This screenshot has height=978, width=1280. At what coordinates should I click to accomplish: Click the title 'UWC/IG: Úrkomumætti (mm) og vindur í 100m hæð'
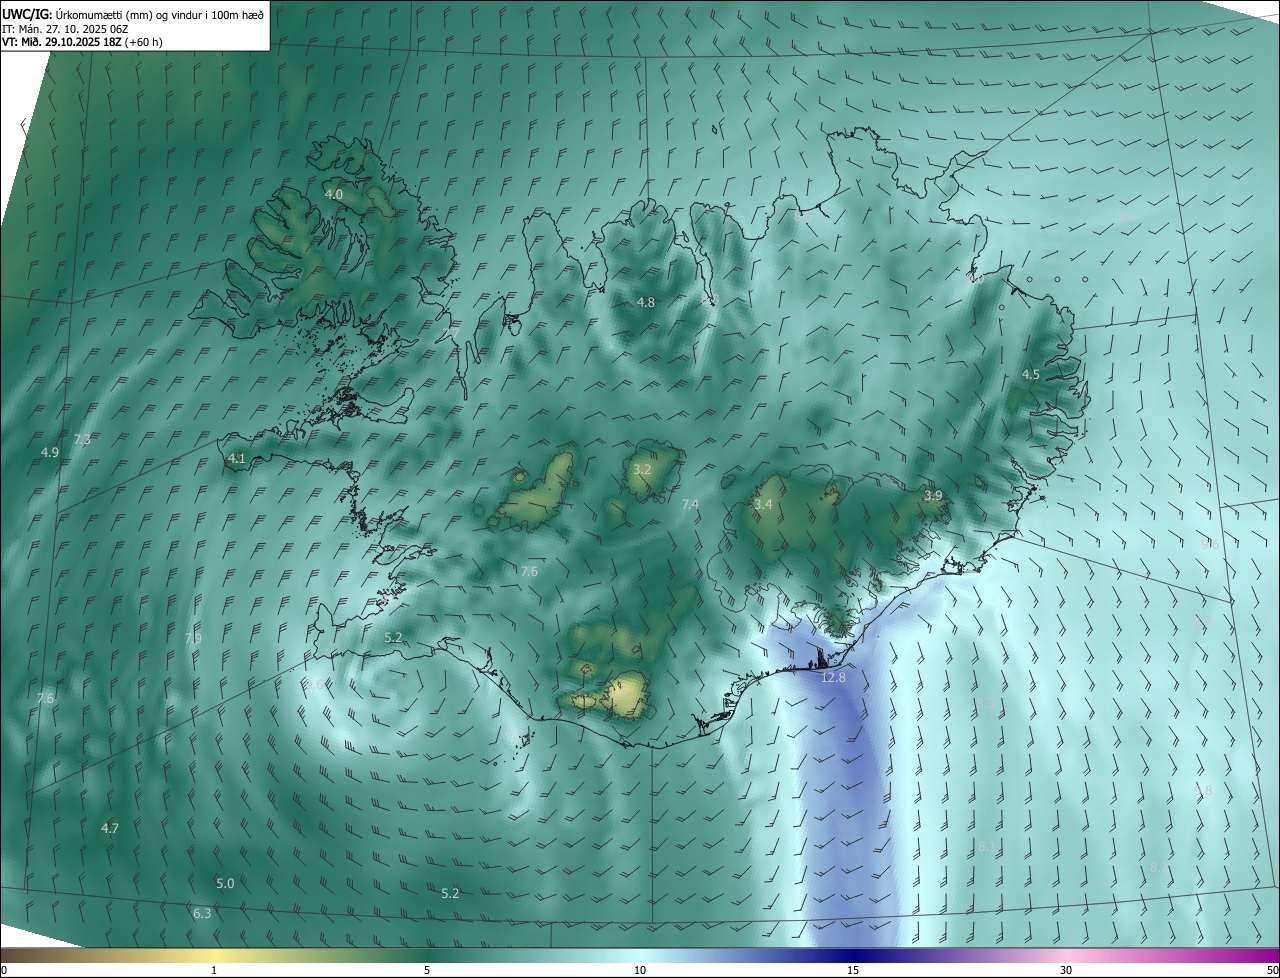point(133,14)
